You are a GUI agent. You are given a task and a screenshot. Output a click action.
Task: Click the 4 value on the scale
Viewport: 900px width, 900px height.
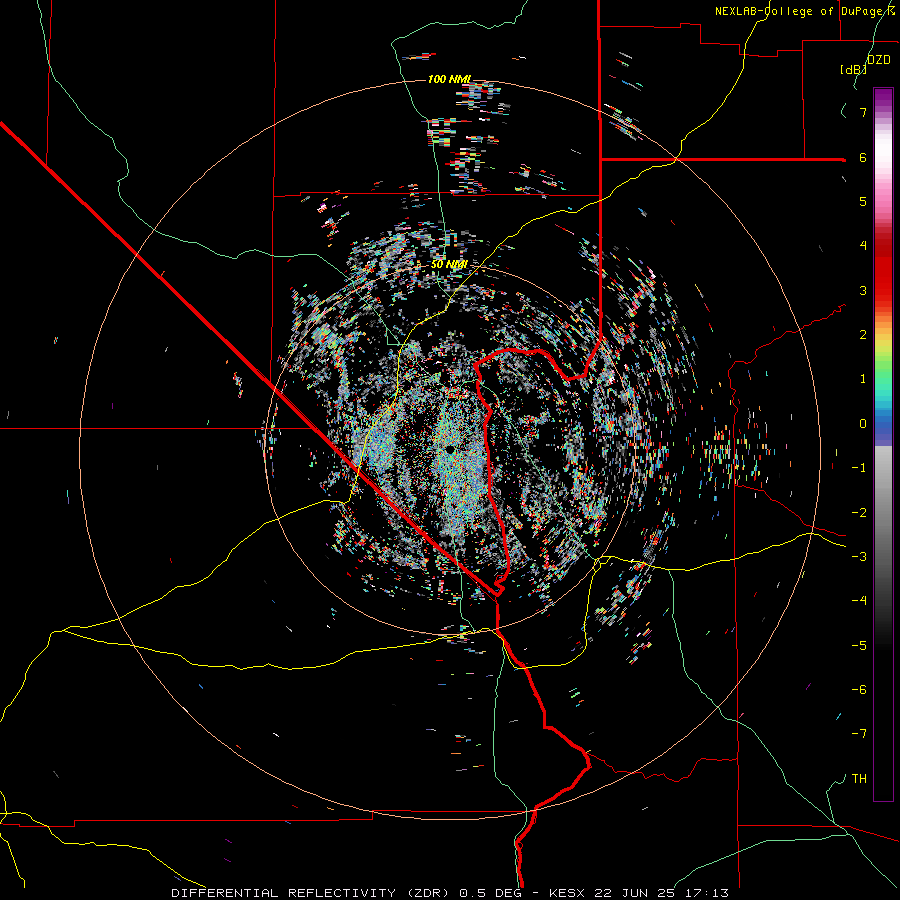point(863,246)
